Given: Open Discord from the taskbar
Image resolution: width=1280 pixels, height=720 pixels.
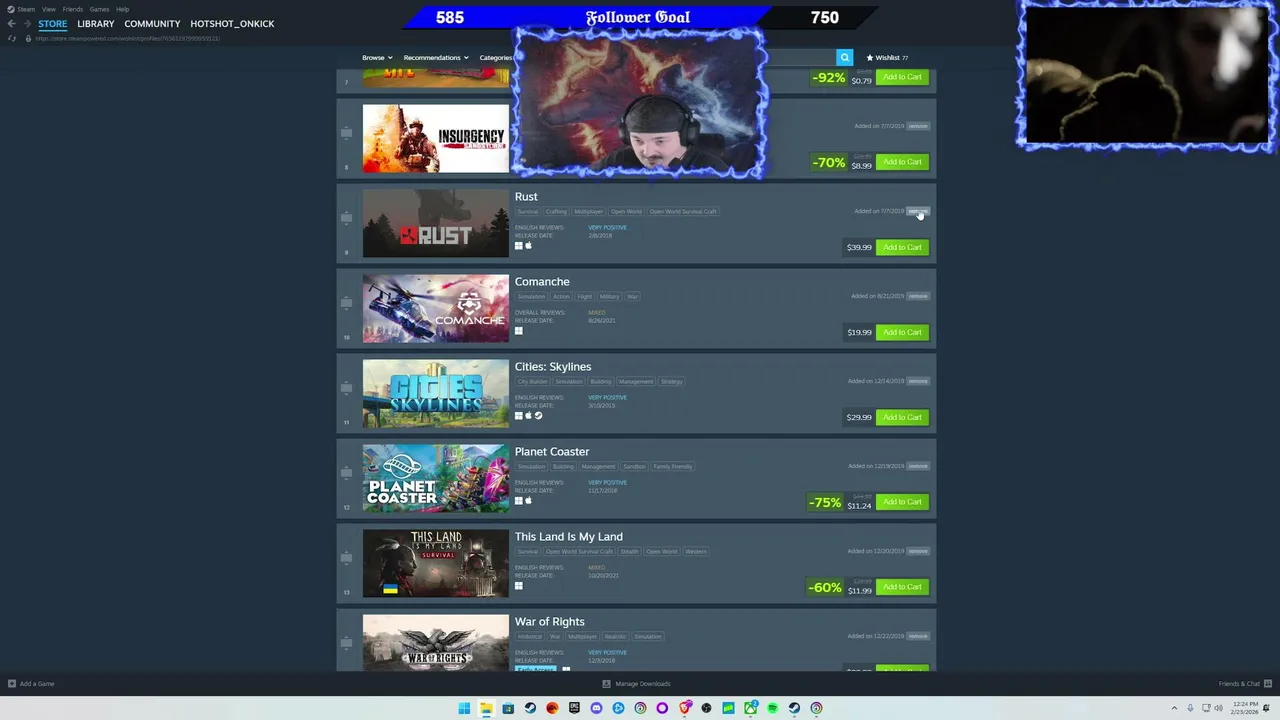Looking at the screenshot, I should (x=596, y=708).
